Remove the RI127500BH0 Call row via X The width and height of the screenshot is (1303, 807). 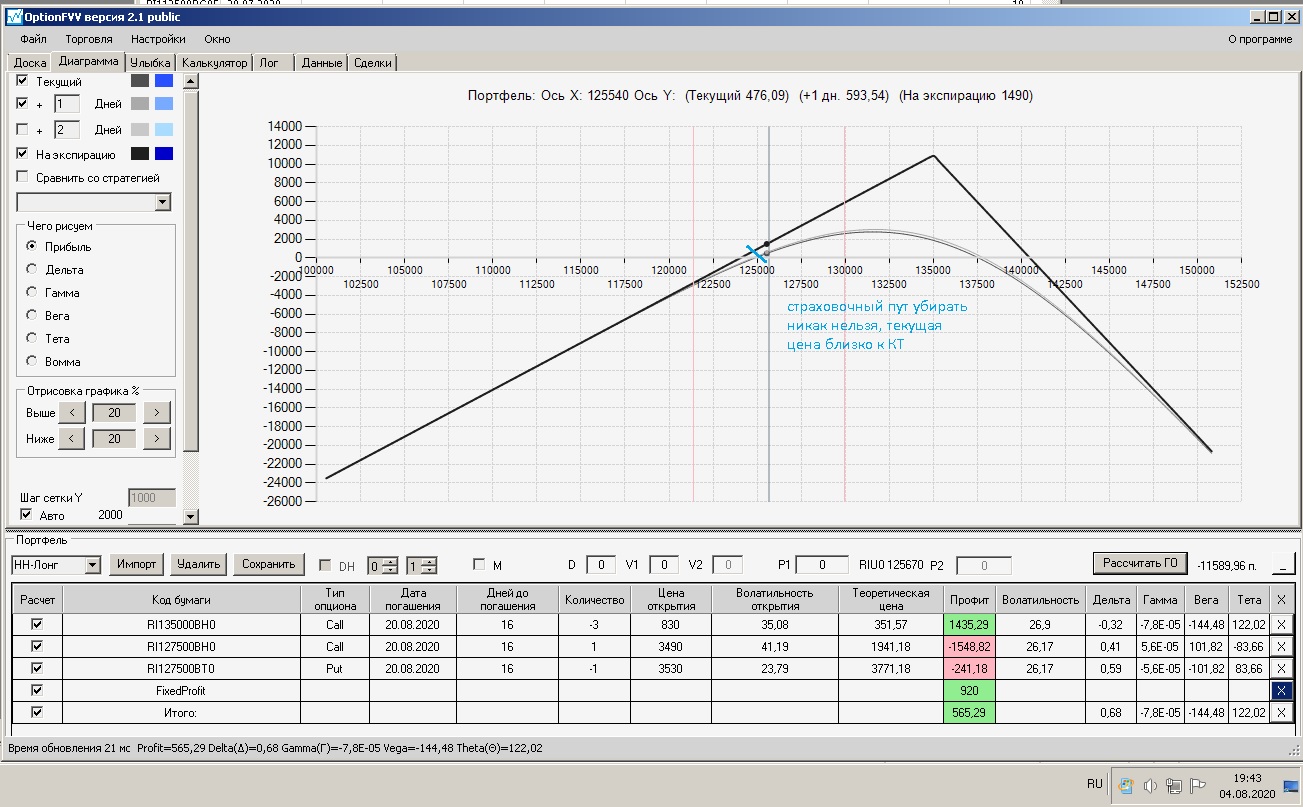1281,646
